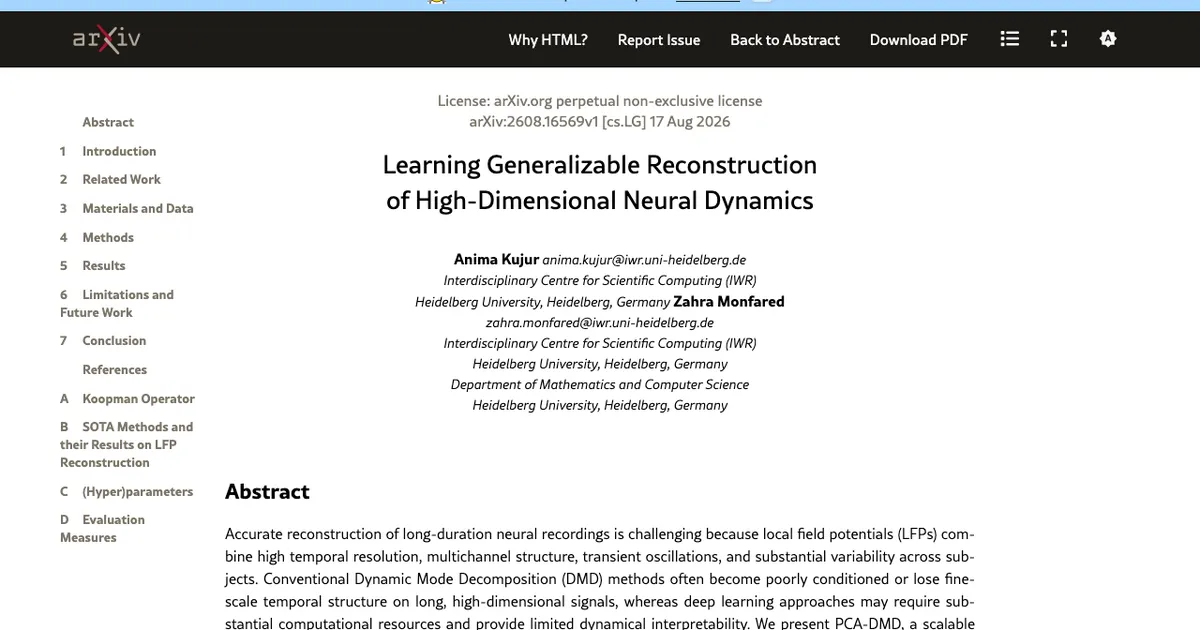Open appendix B SOTA Methods entry
1200x630 pixels.
(x=126, y=444)
